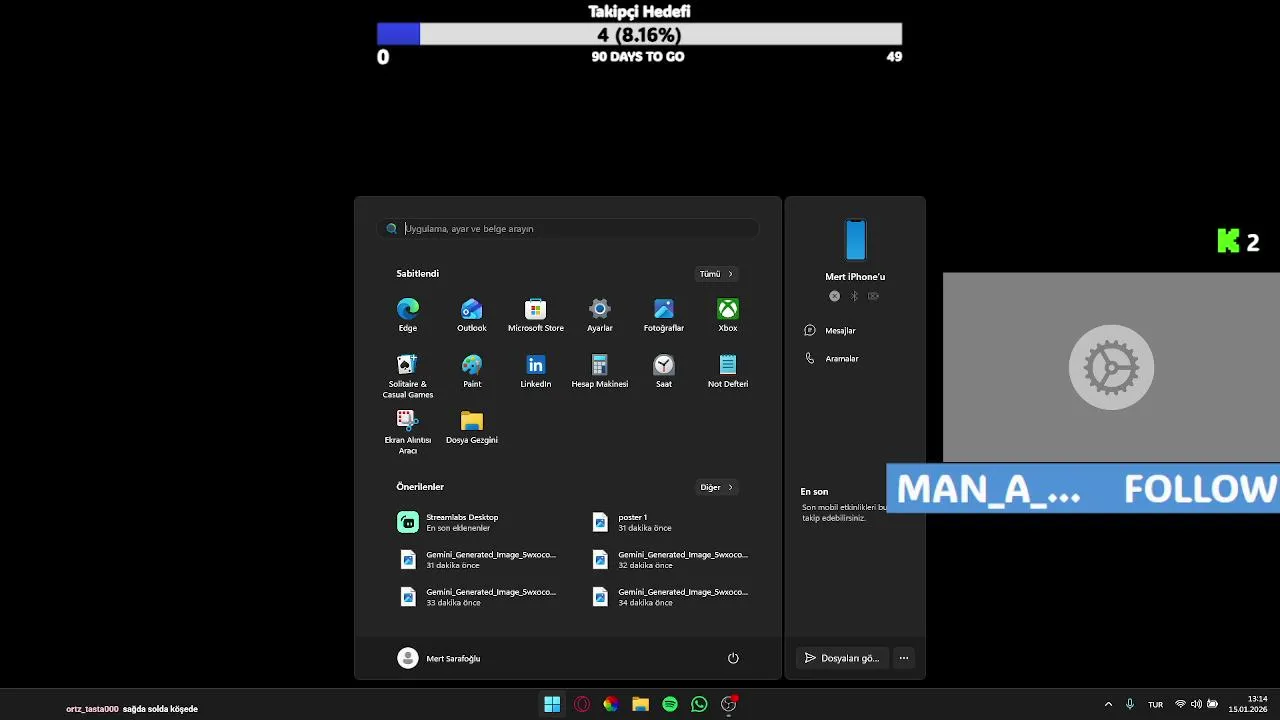Open Gemini image from 34 dakika önce
The height and width of the screenshot is (720, 1280).
668,597
